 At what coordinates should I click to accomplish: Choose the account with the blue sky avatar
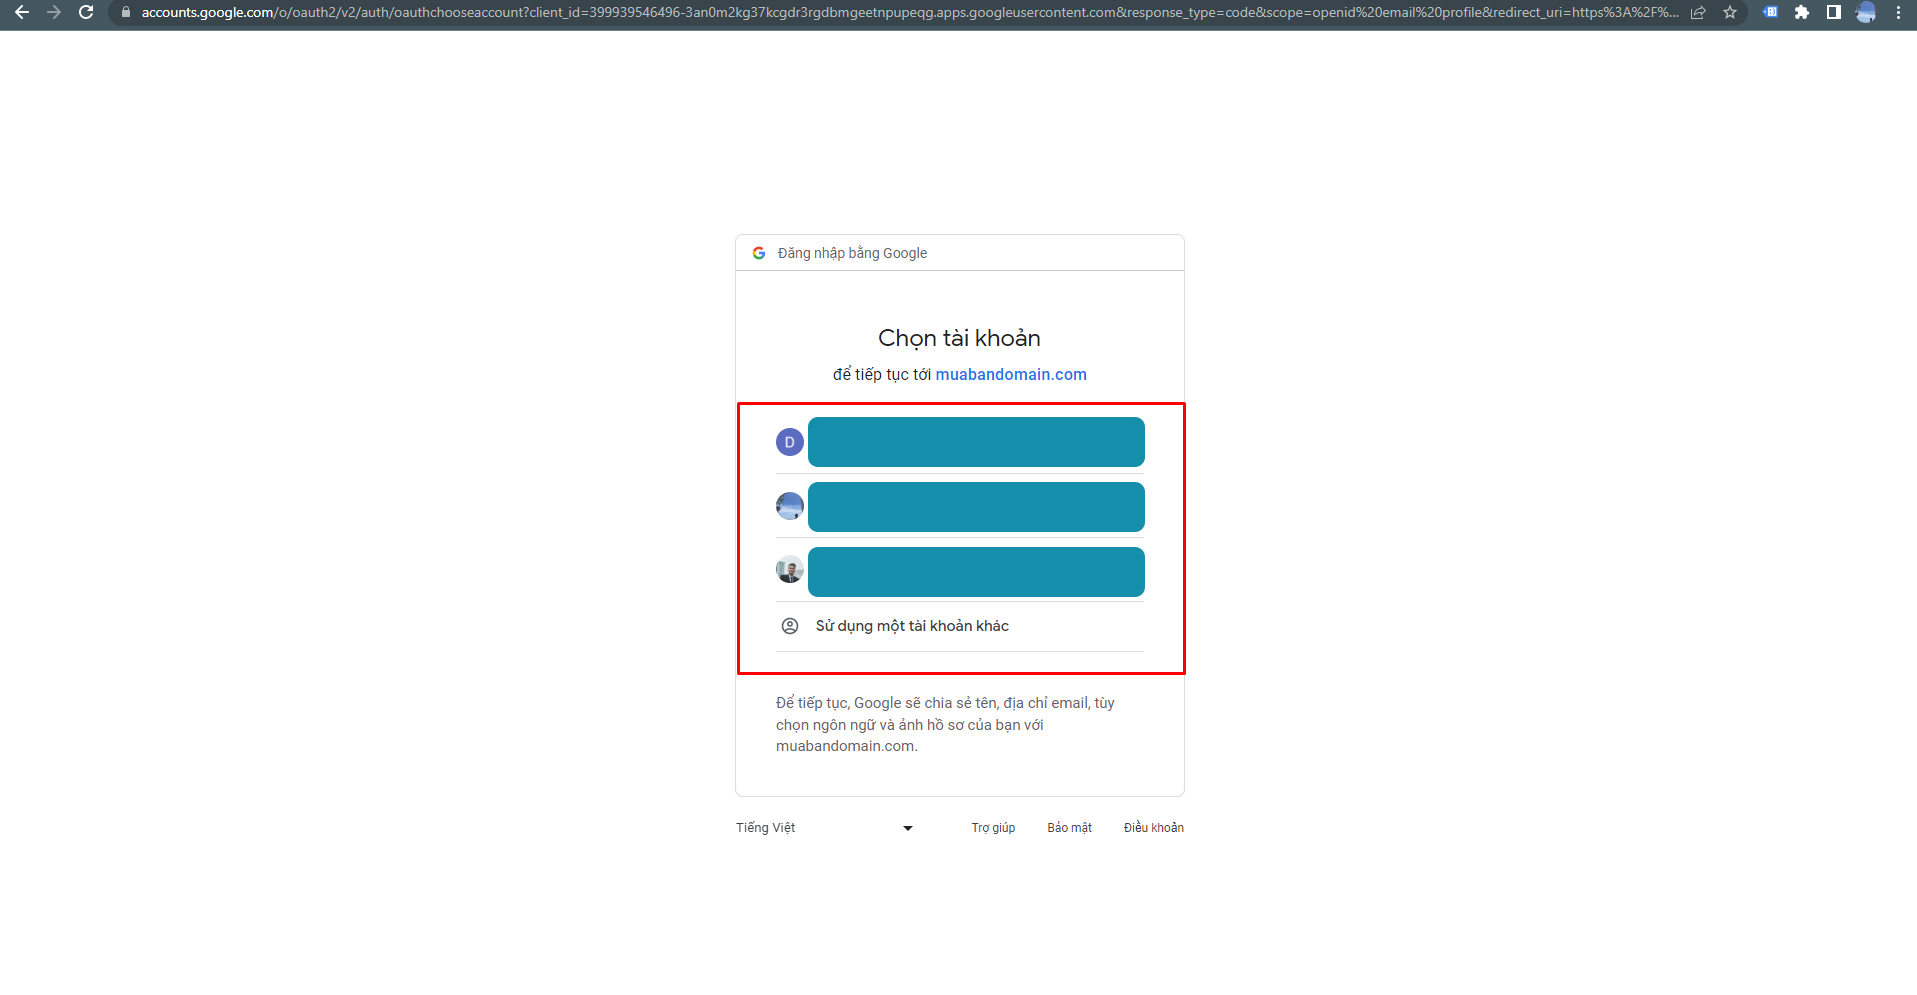[959, 507]
